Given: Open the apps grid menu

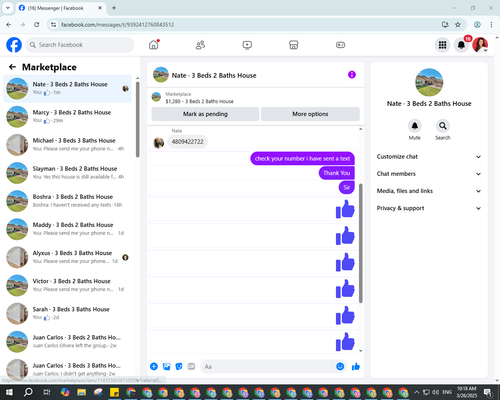Looking at the screenshot, I should point(442,45).
